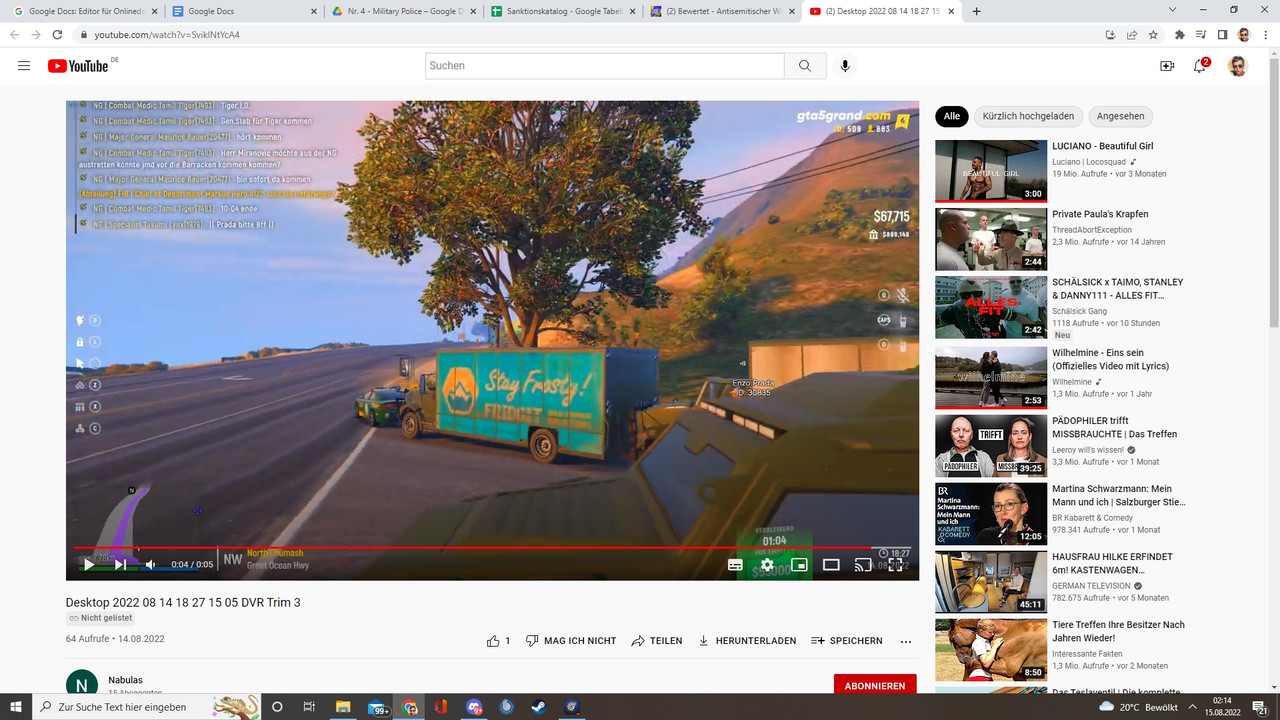Toggle the Chrome side panel

pos(1222,34)
